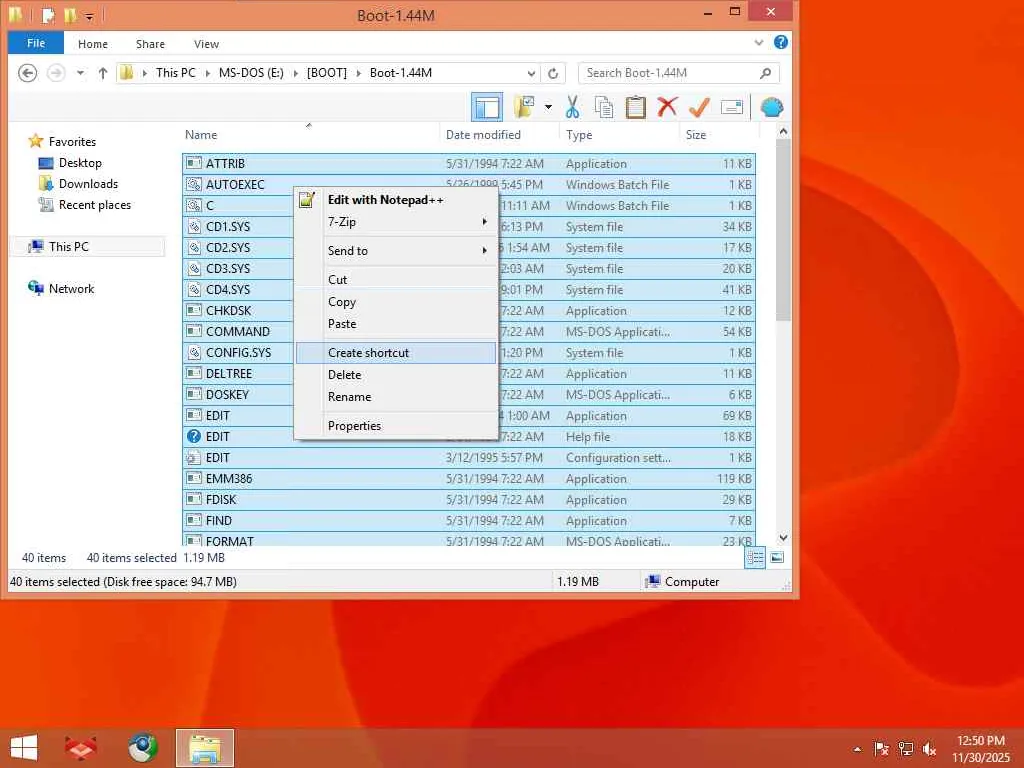Open the File ribbon tab
Image resolution: width=1024 pixels, height=768 pixels.
pyautogui.click(x=36, y=43)
